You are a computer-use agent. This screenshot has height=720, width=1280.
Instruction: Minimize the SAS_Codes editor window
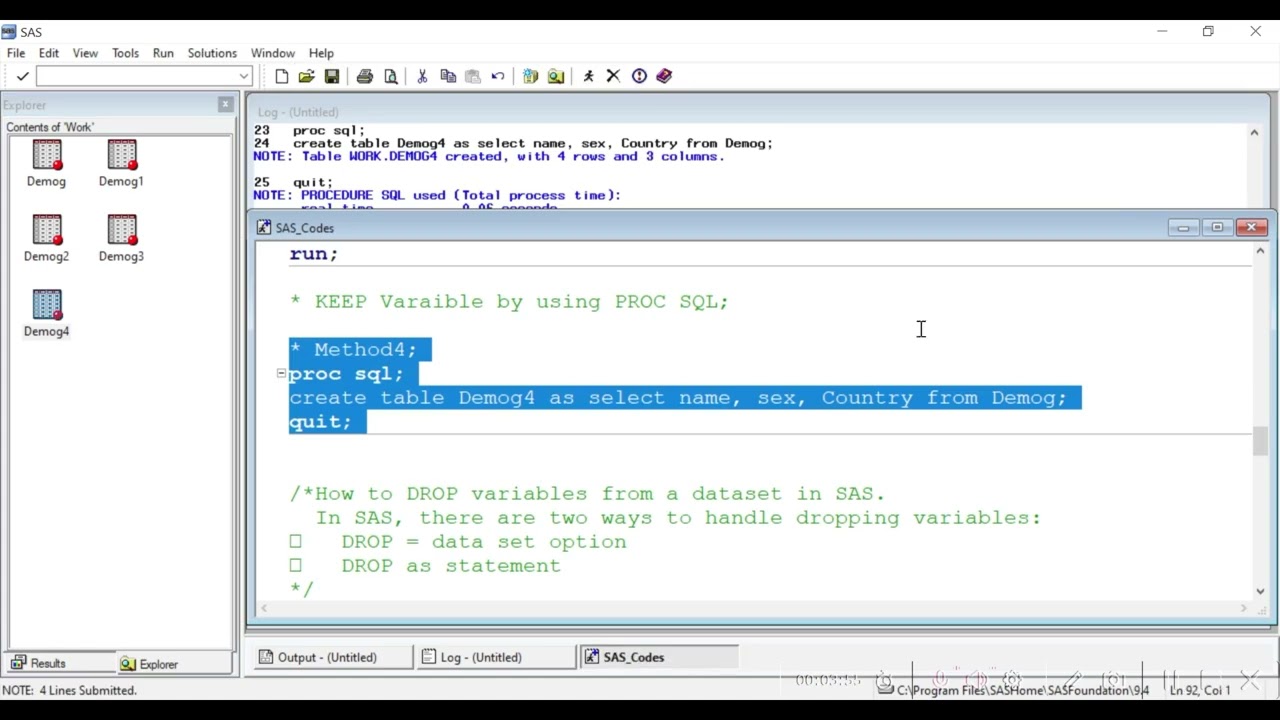point(1183,228)
